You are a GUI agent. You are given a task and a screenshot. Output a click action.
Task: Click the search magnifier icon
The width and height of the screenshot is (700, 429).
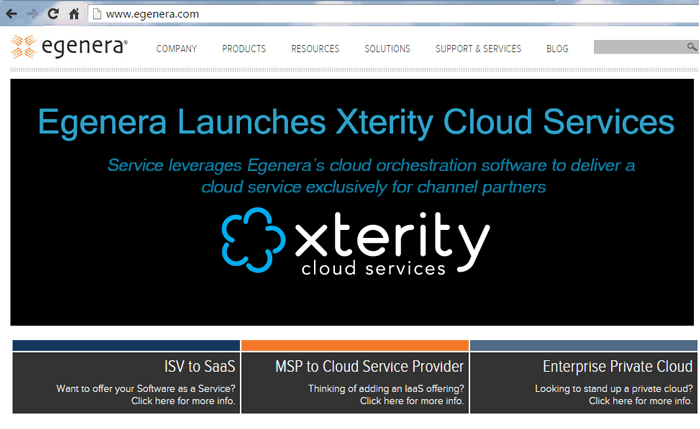click(x=692, y=46)
